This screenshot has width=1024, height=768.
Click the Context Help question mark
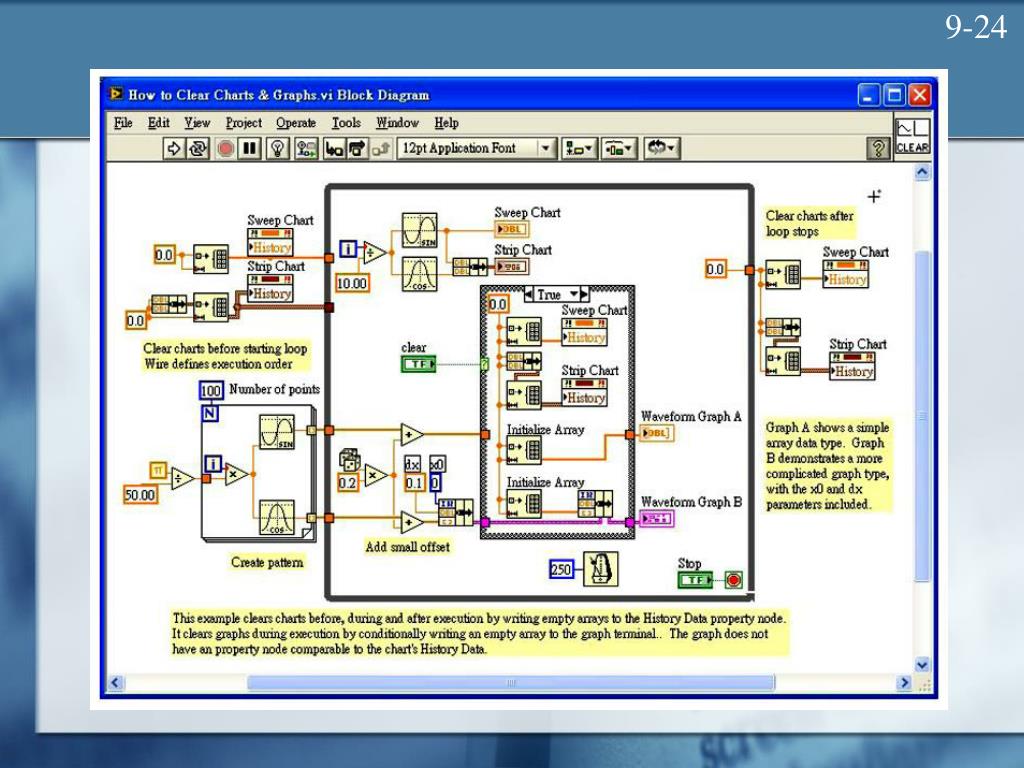click(x=879, y=149)
